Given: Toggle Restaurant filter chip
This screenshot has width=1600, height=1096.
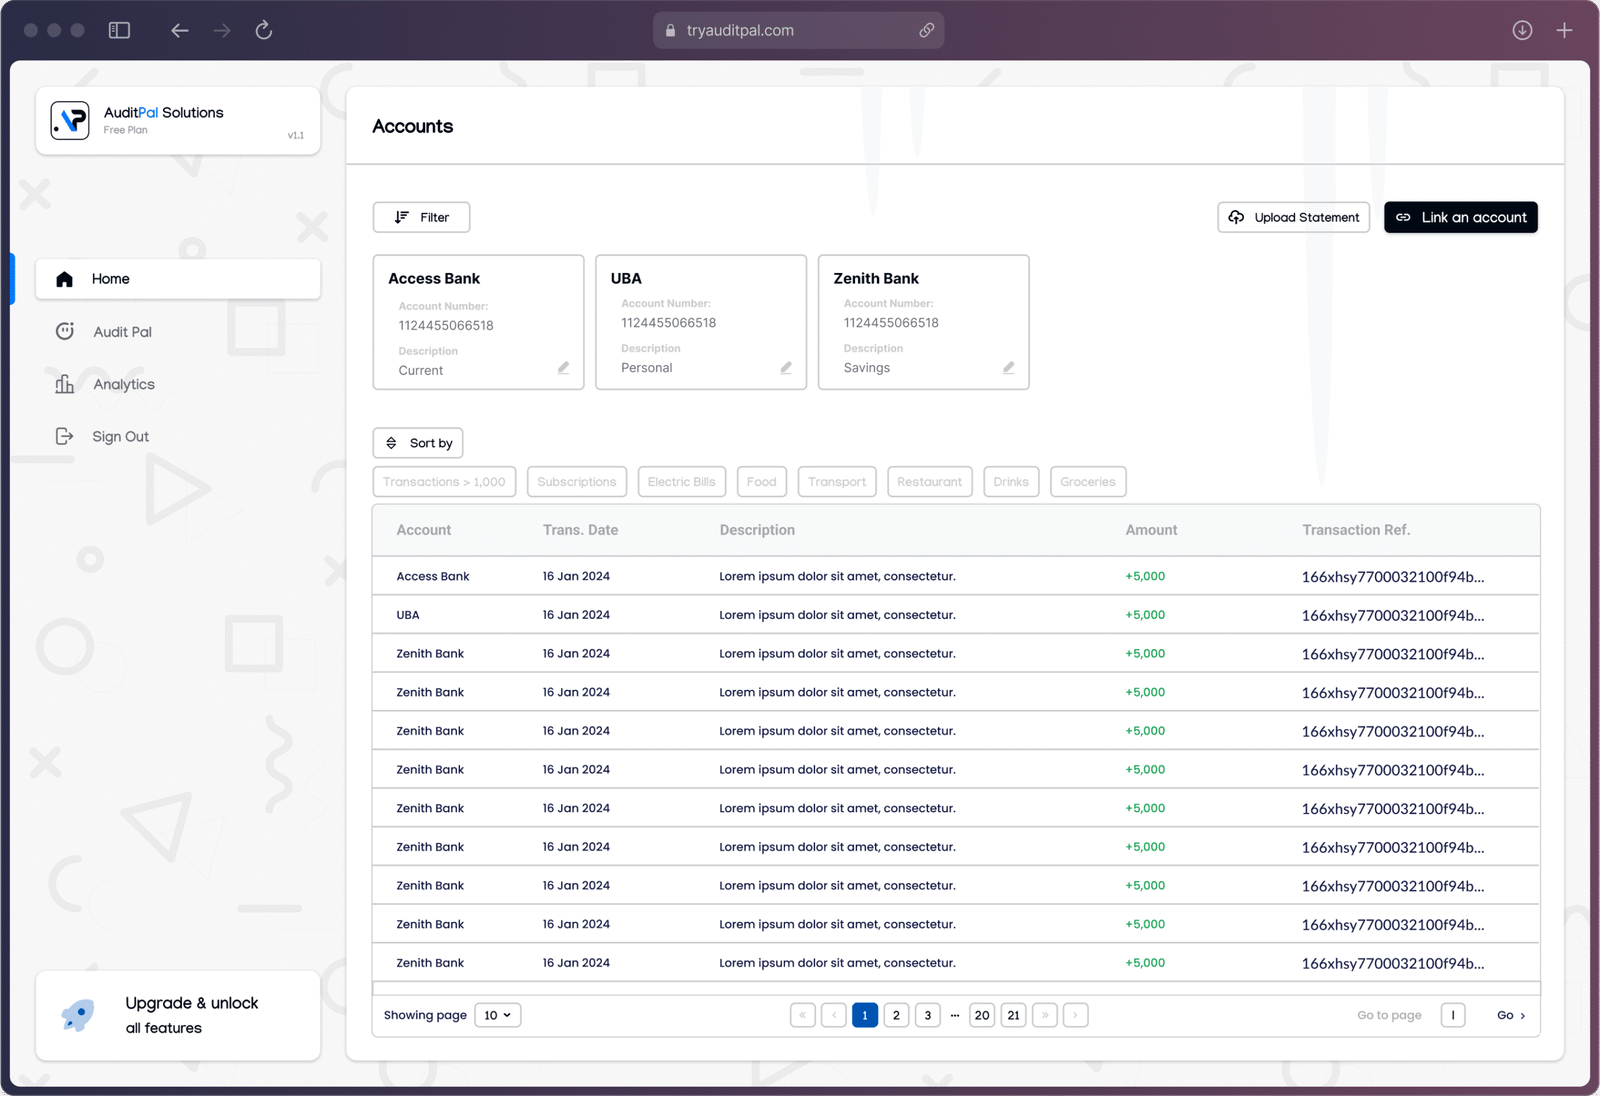Looking at the screenshot, I should tap(929, 482).
